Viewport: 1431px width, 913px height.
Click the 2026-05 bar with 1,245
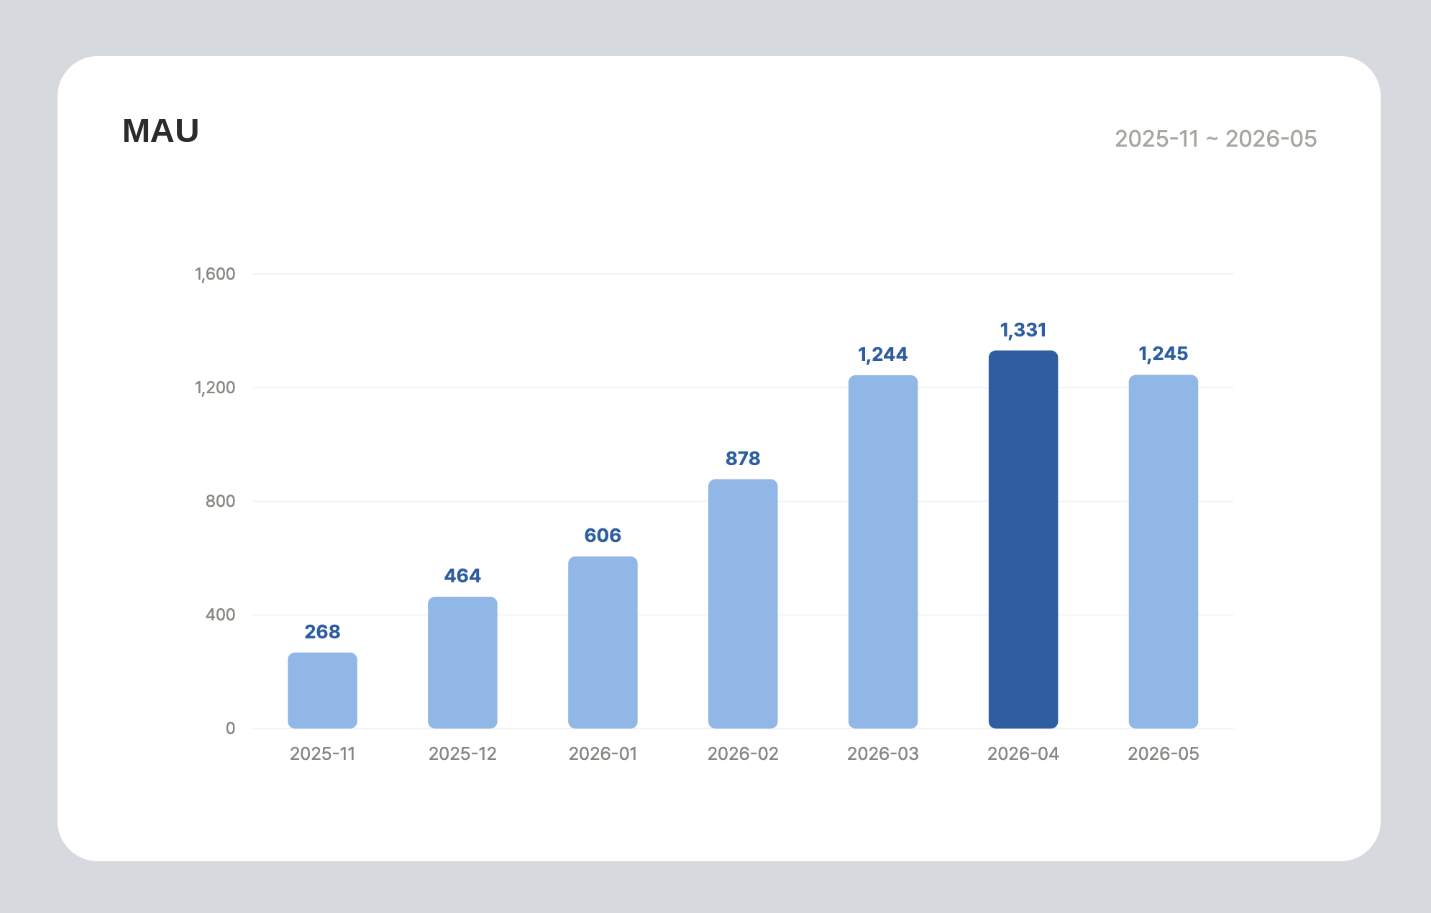pyautogui.click(x=1163, y=552)
